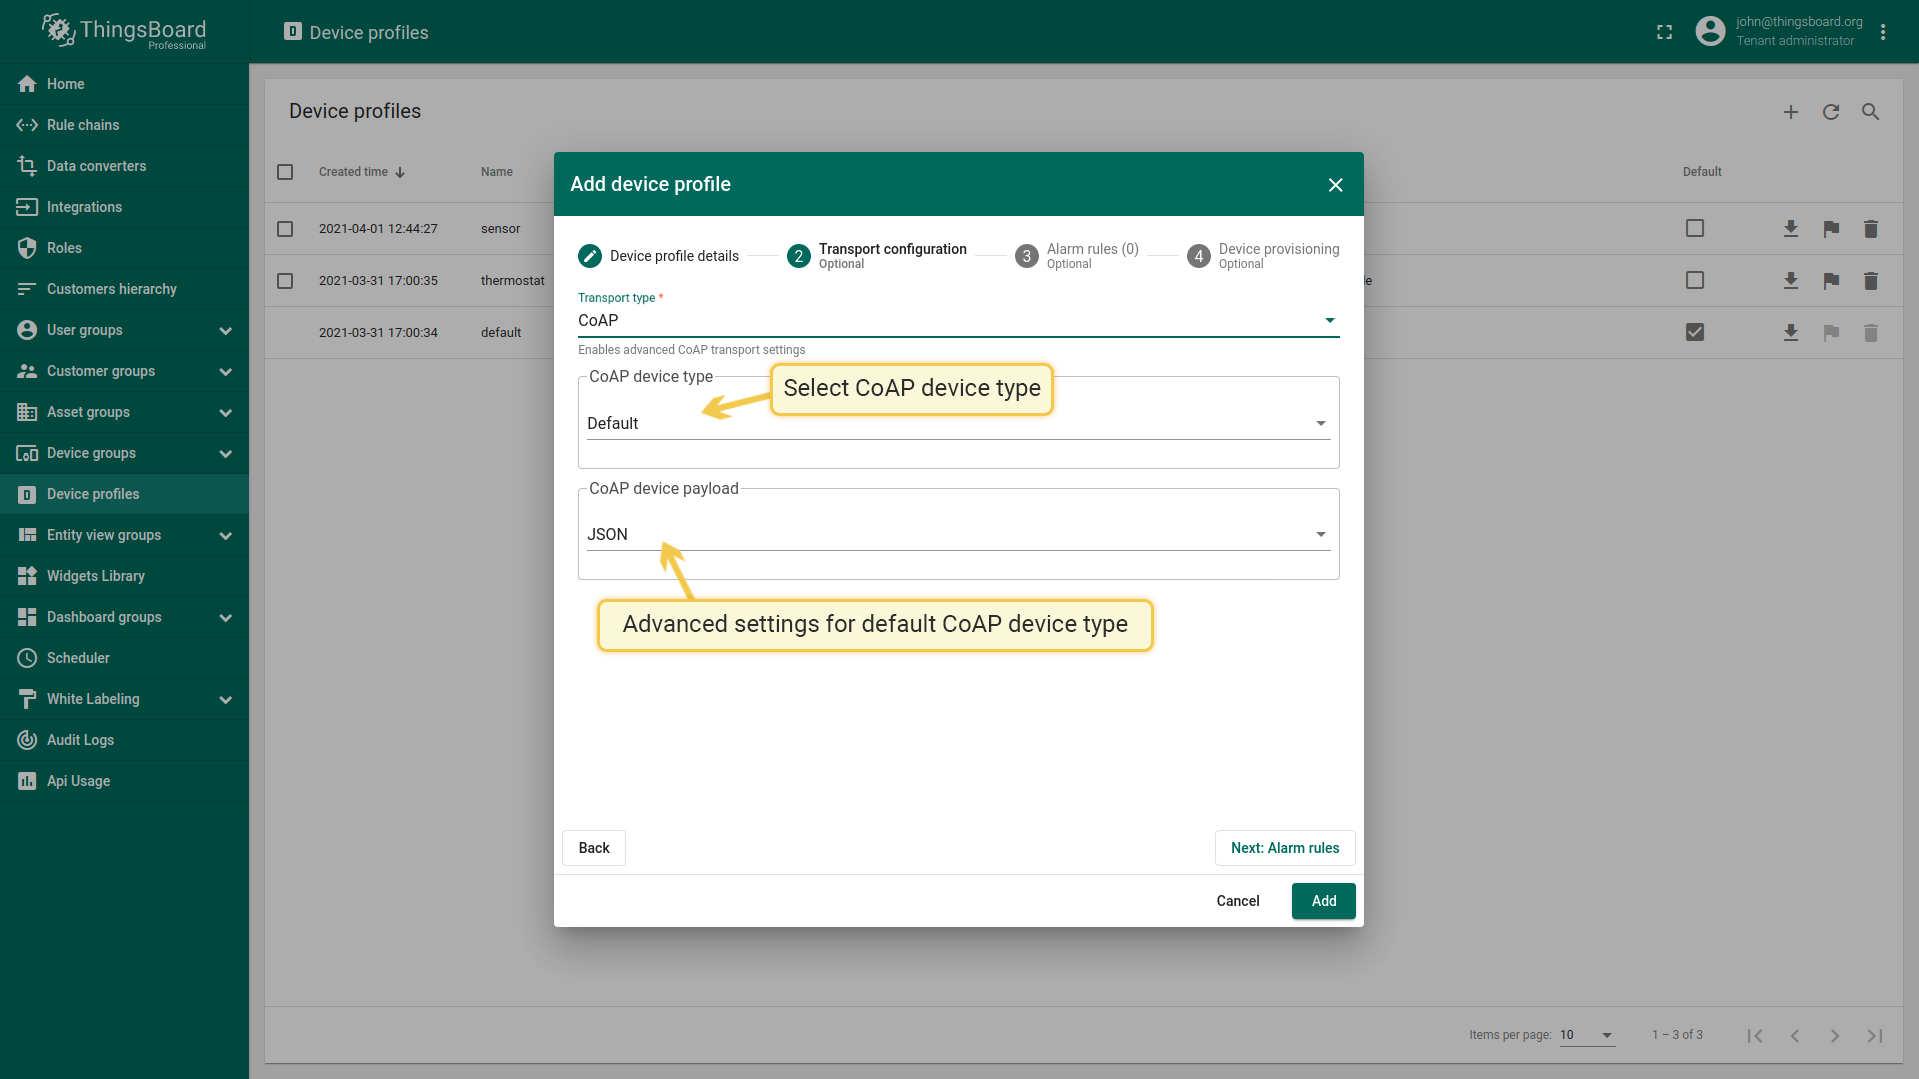1919x1079 pixels.
Task: Go to the next page of results
Action: tap(1835, 1036)
